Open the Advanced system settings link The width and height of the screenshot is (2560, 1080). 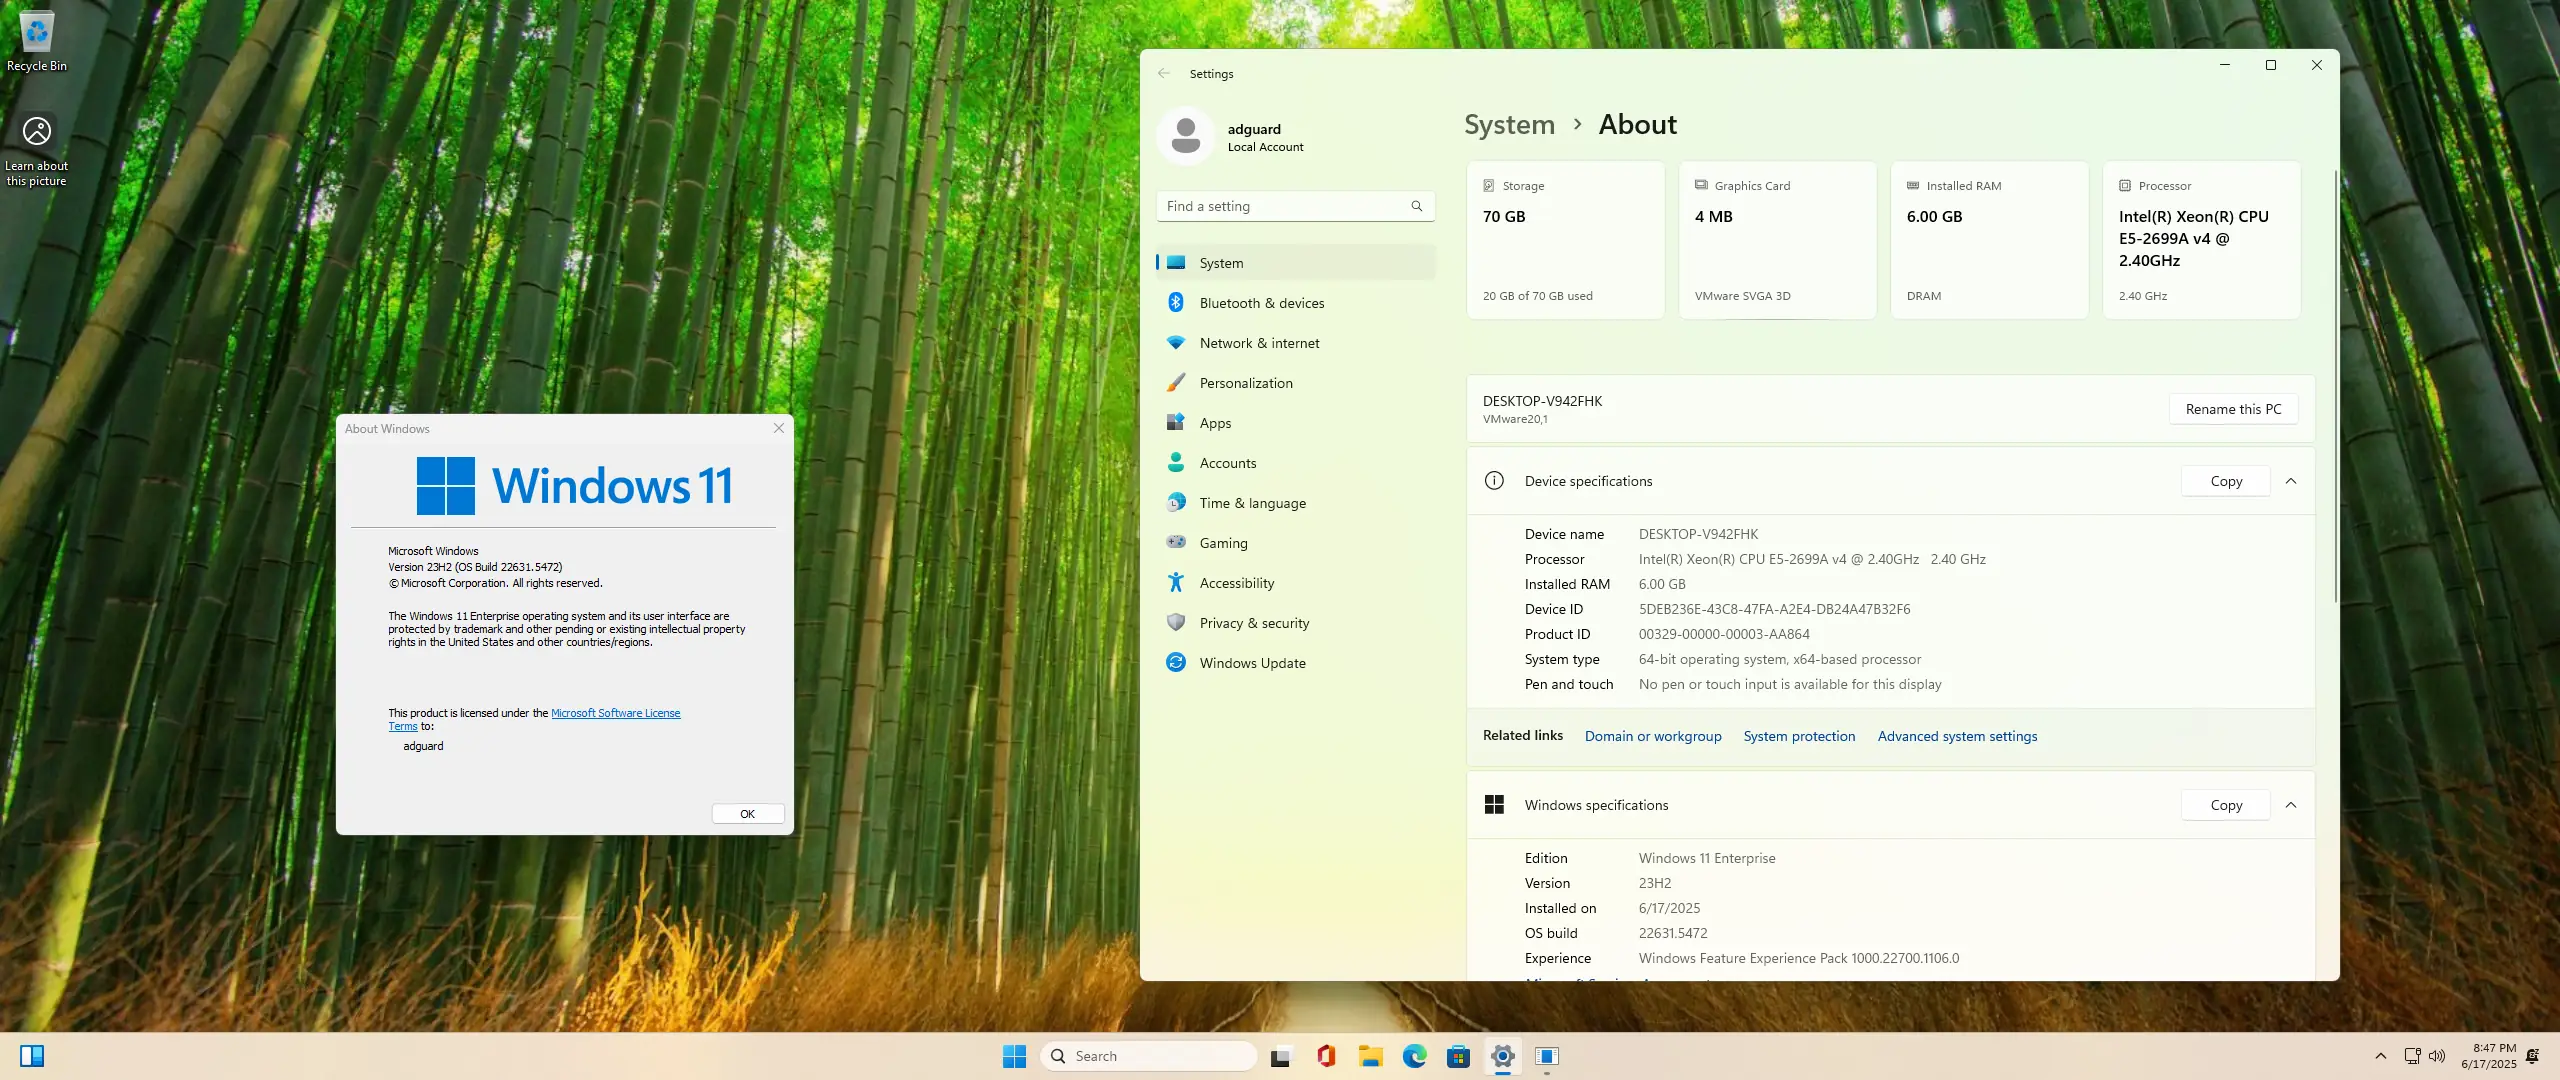click(x=1957, y=736)
